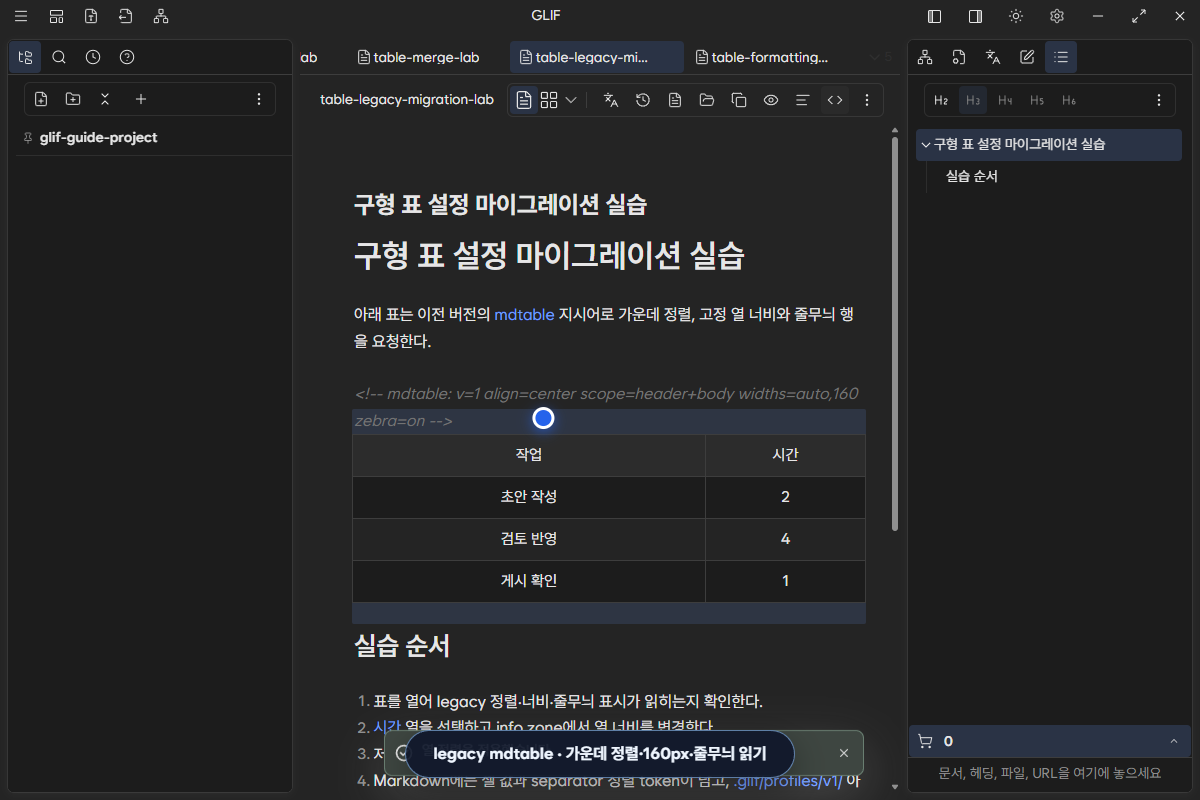This screenshot has width=1200, height=800.
Task: Click the plus add button in explorer
Action: coord(141,99)
